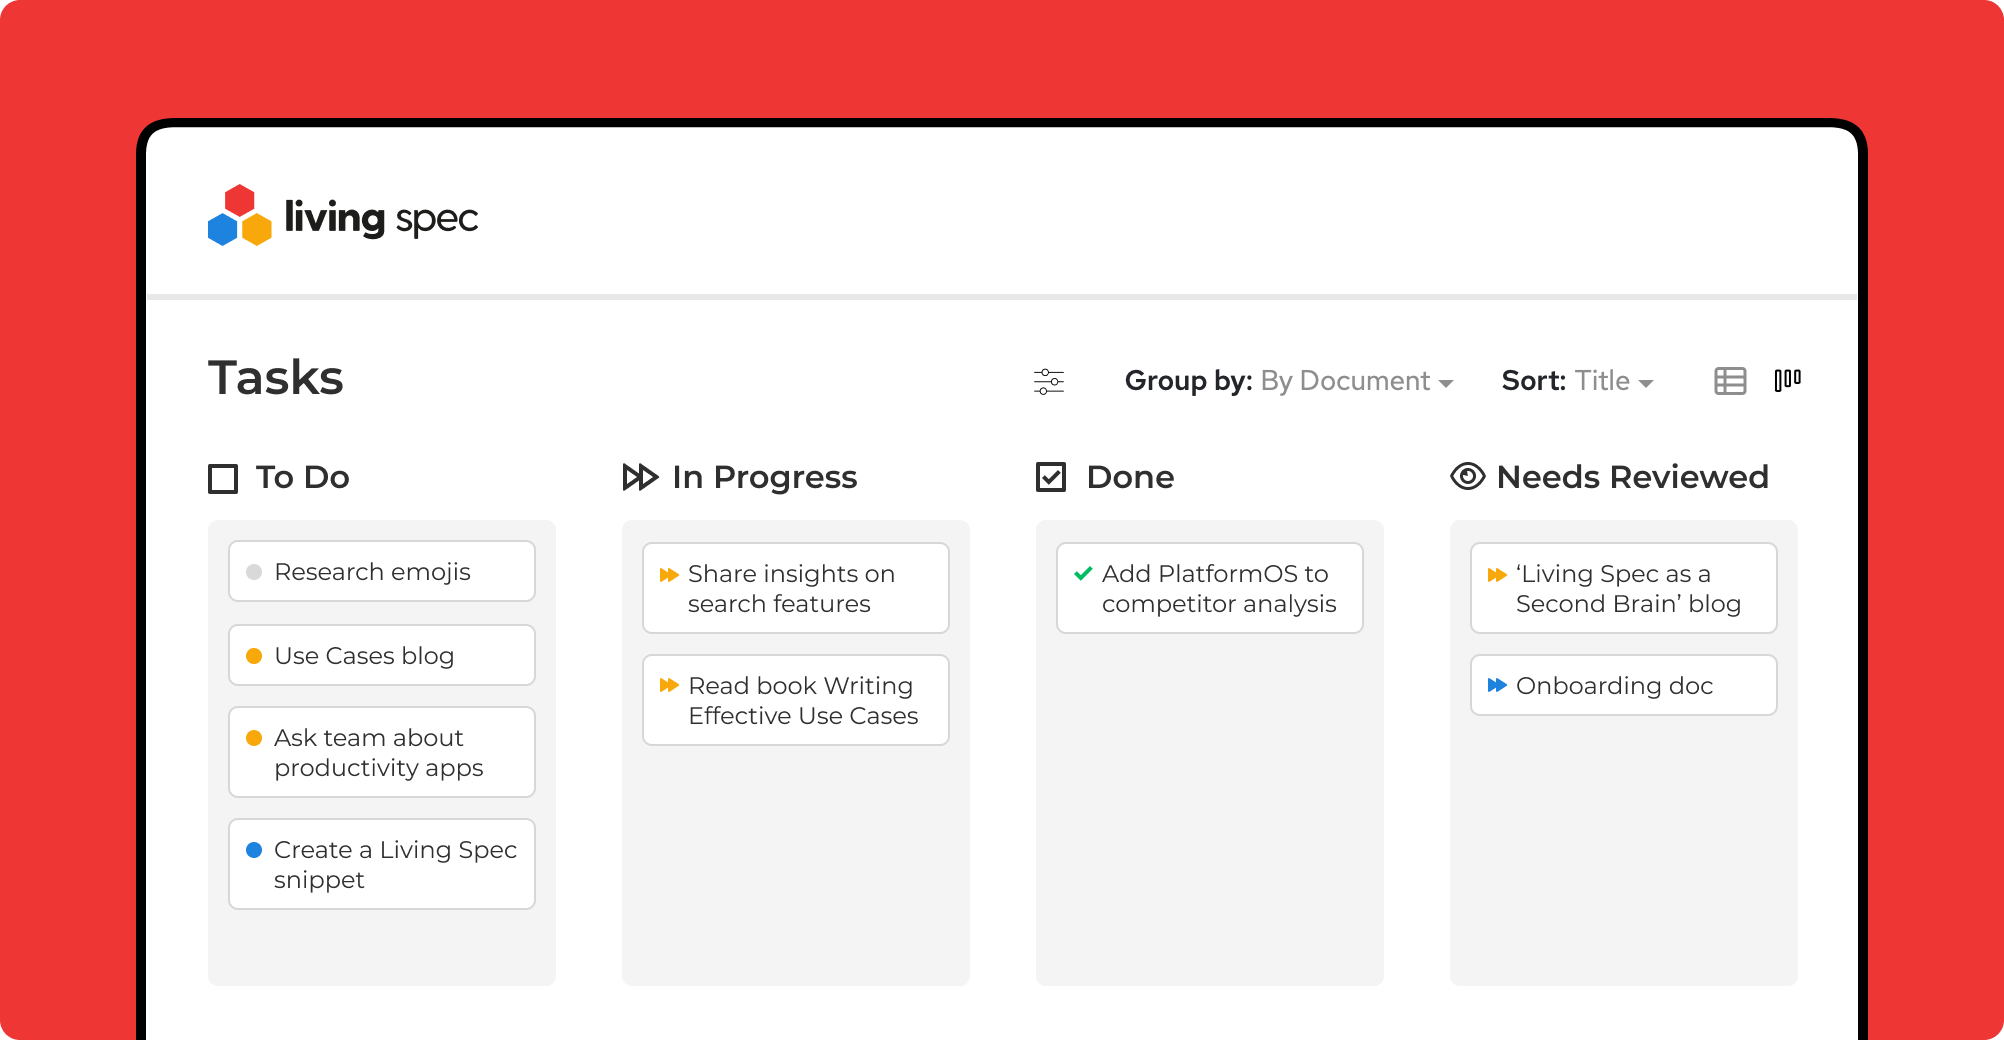Click the In Progress fast-forward header icon
Image resolution: width=2004 pixels, height=1040 pixels.
(640, 477)
